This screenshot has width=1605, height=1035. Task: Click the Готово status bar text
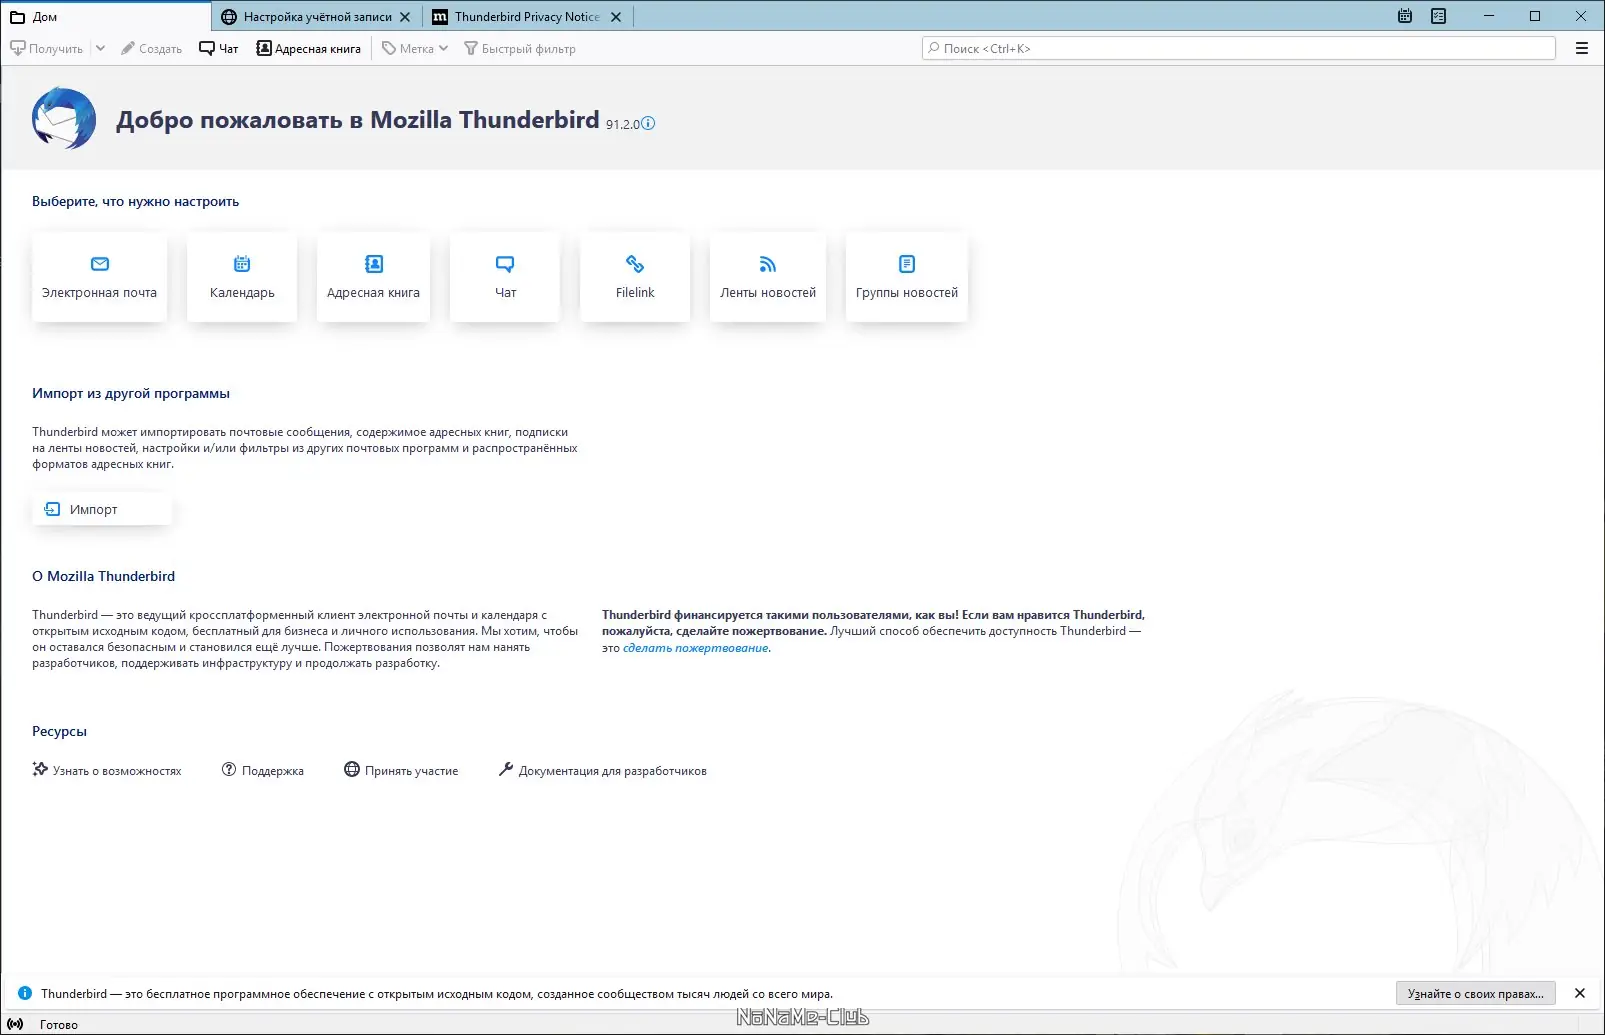pyautogui.click(x=59, y=1024)
